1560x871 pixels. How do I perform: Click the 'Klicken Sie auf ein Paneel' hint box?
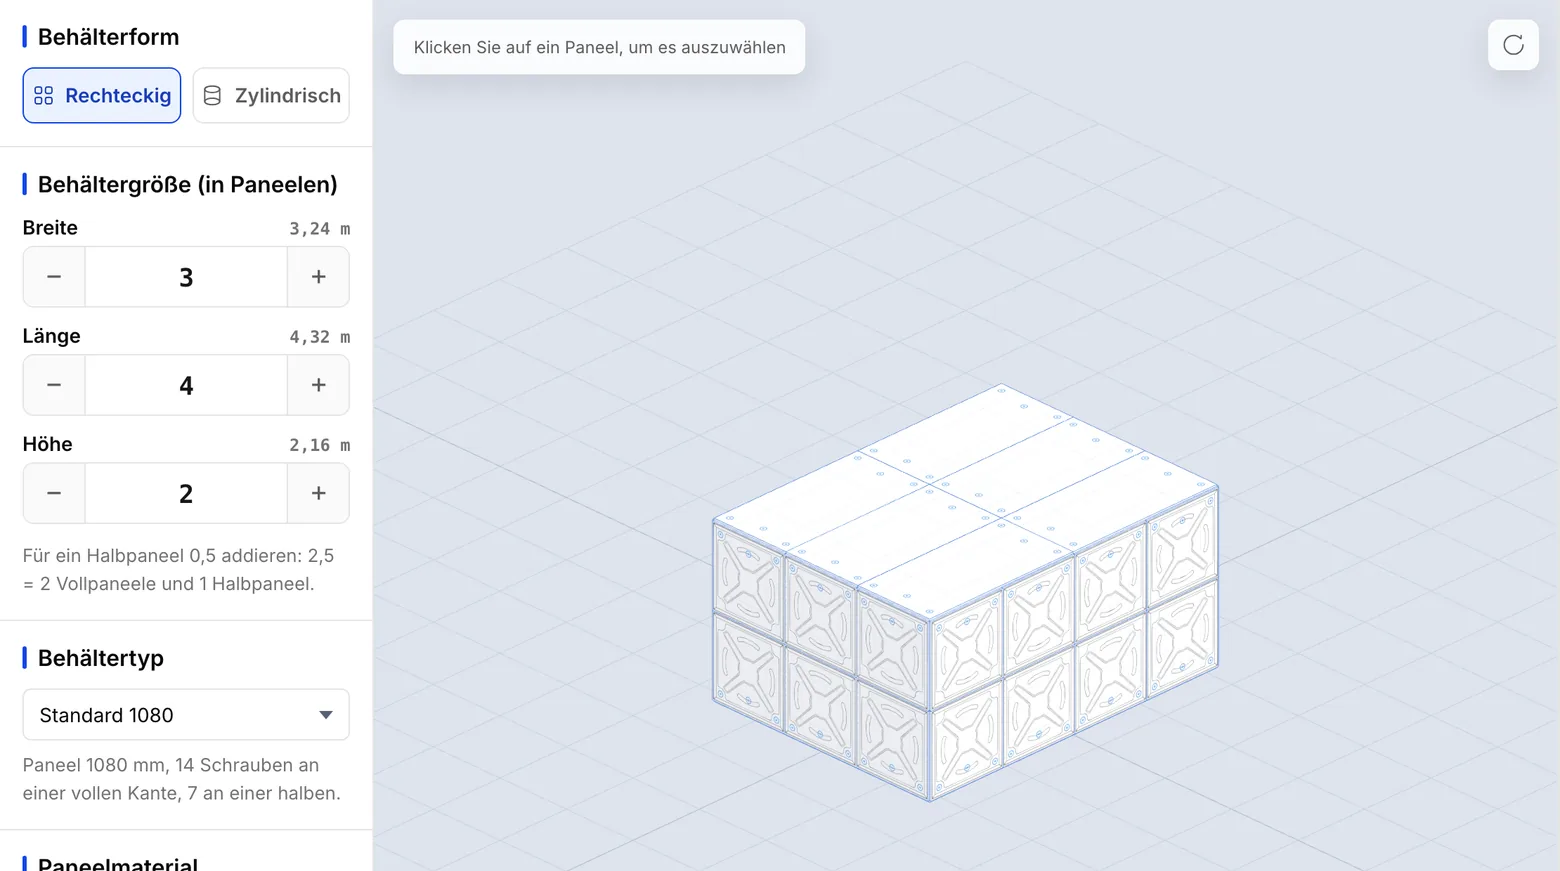click(599, 47)
